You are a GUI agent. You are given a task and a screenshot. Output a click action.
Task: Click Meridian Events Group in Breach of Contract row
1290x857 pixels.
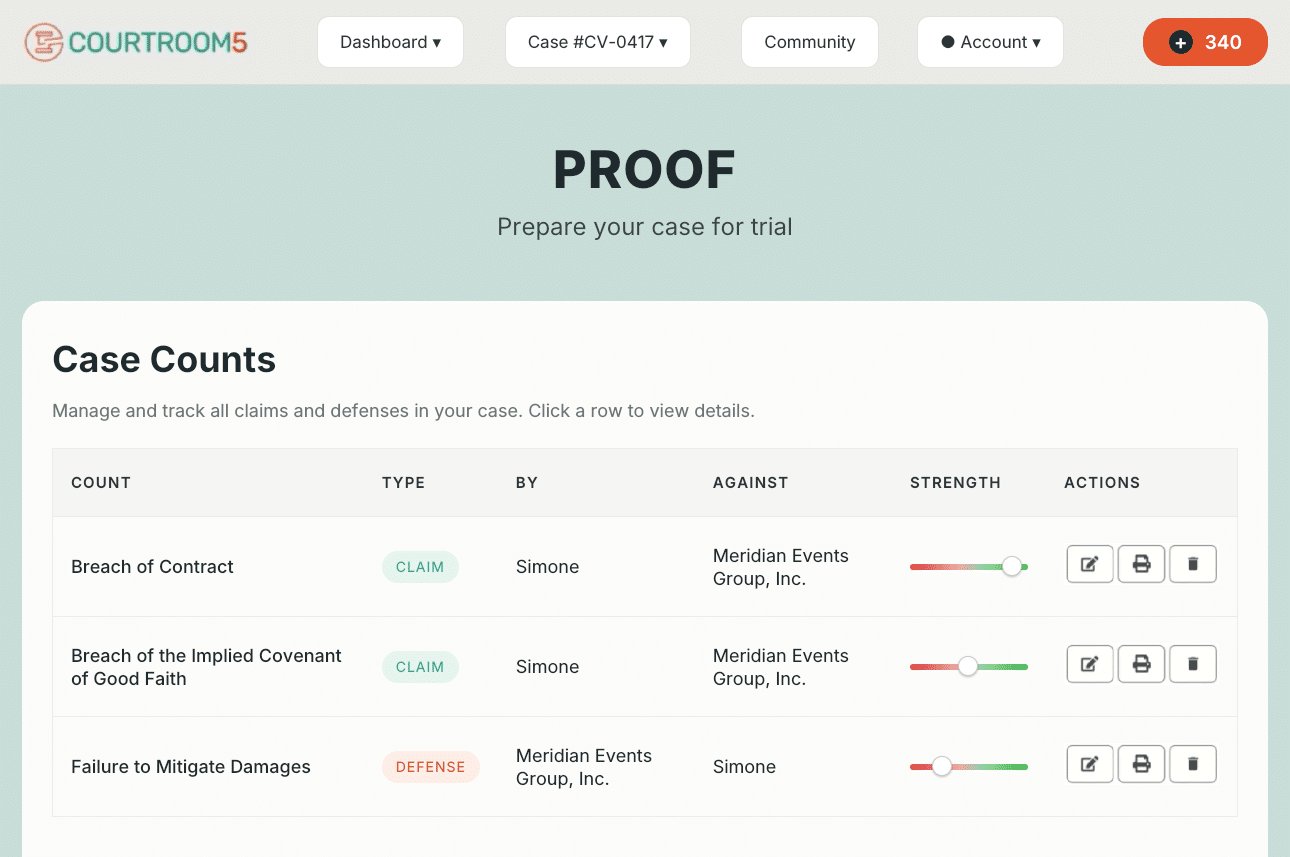[781, 567]
